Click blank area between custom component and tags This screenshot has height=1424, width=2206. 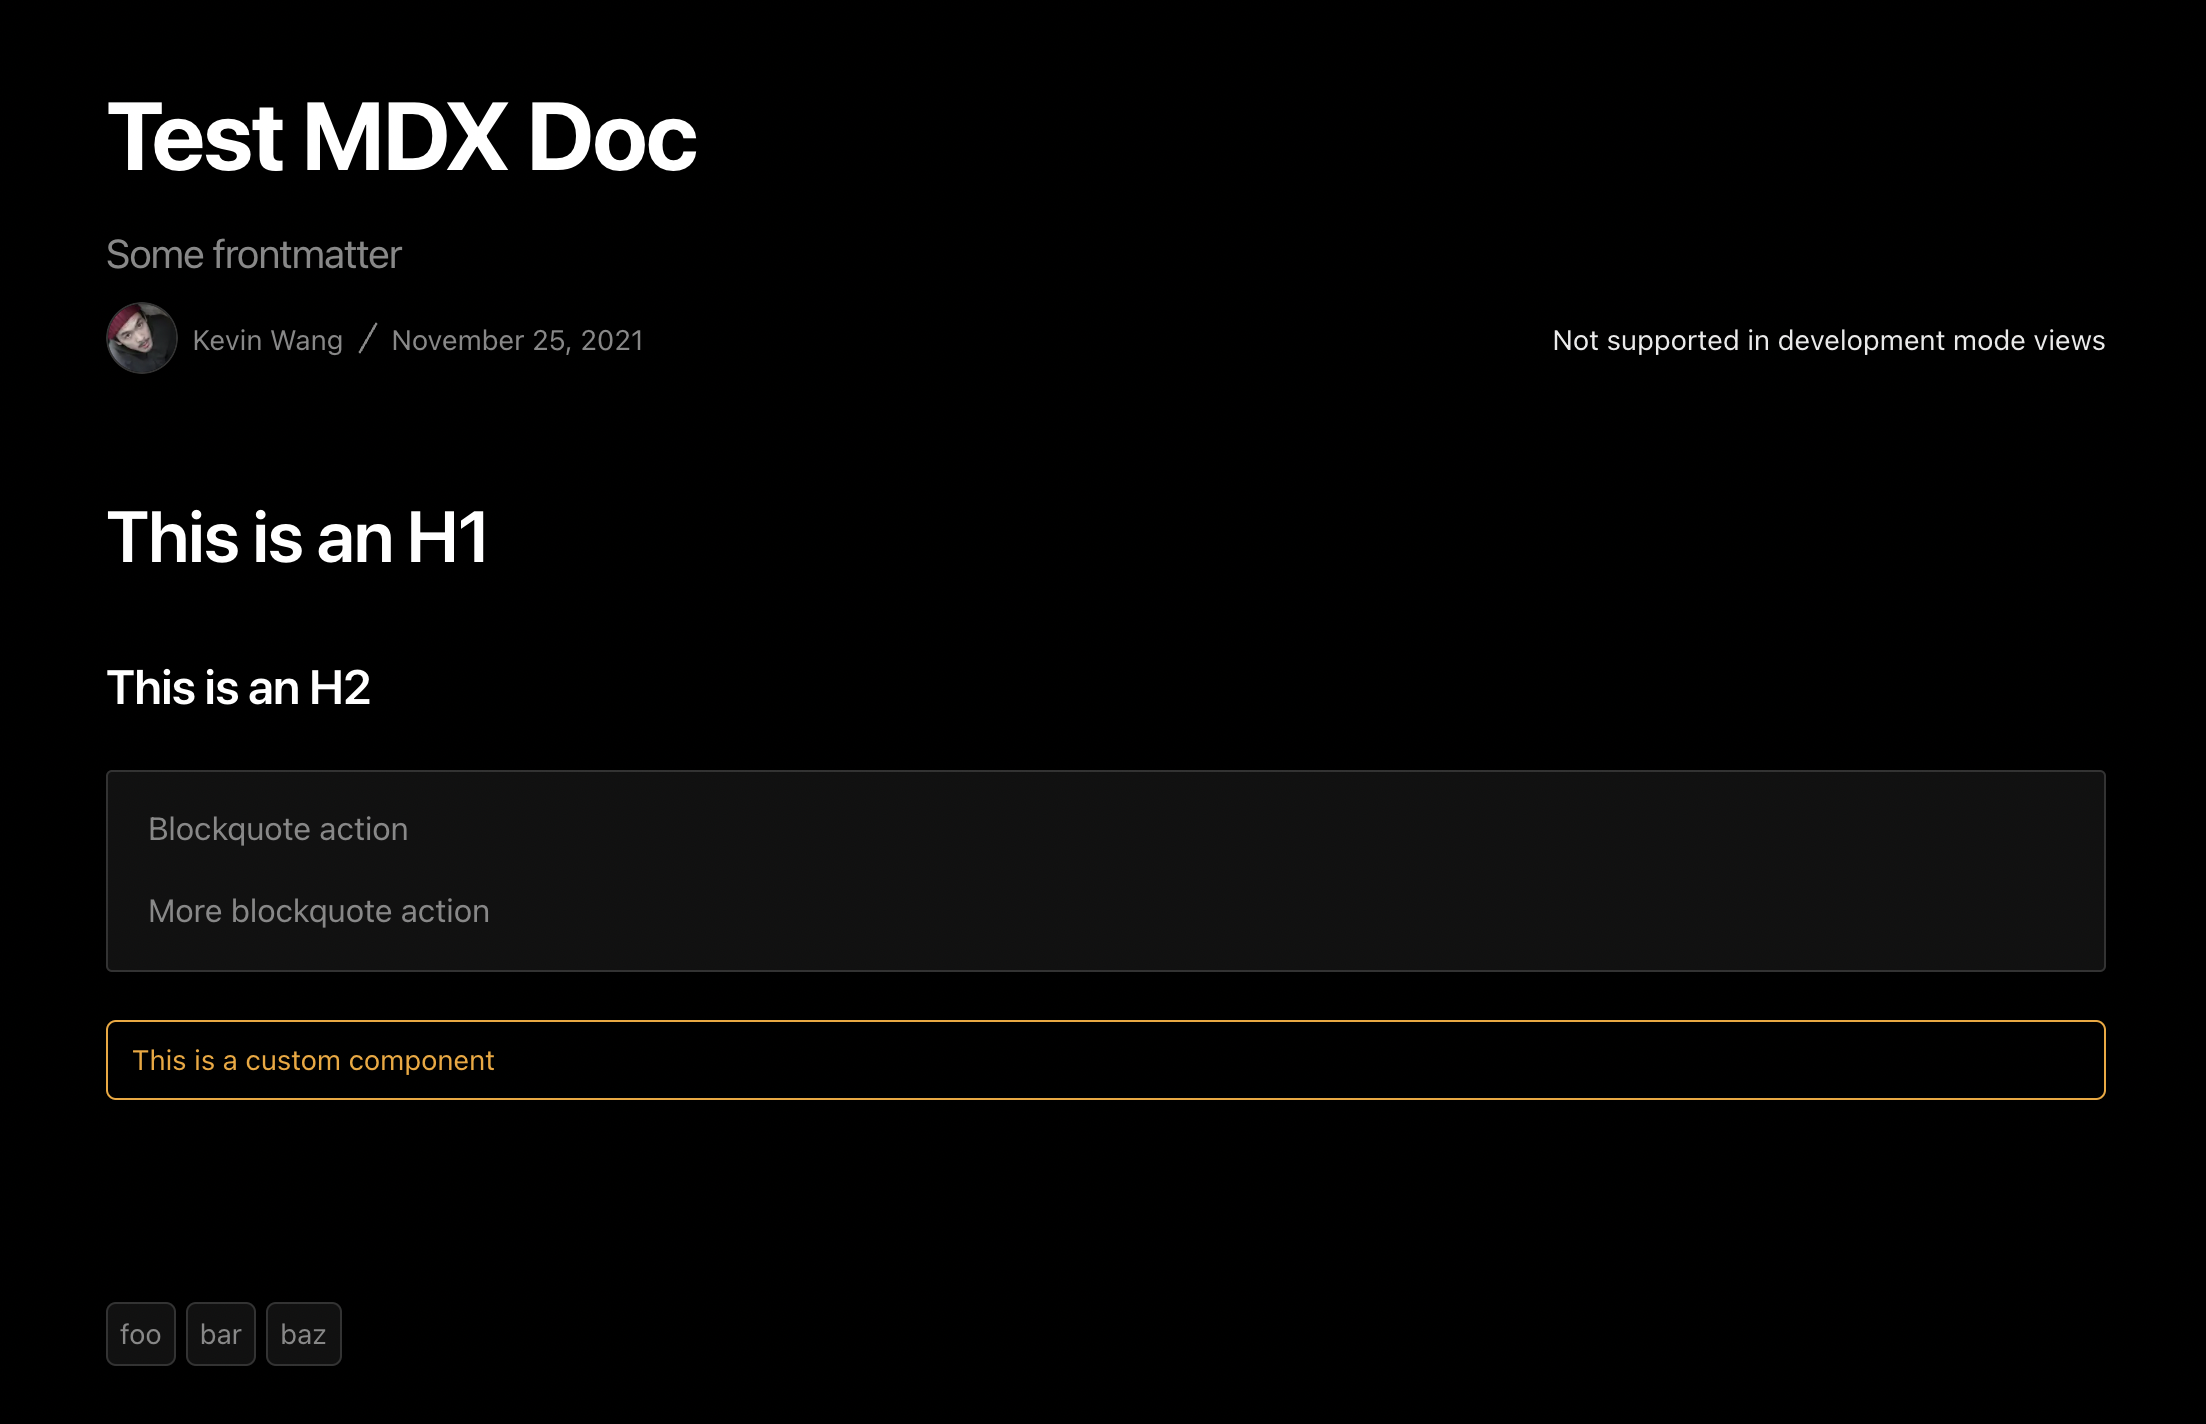click(1100, 1200)
